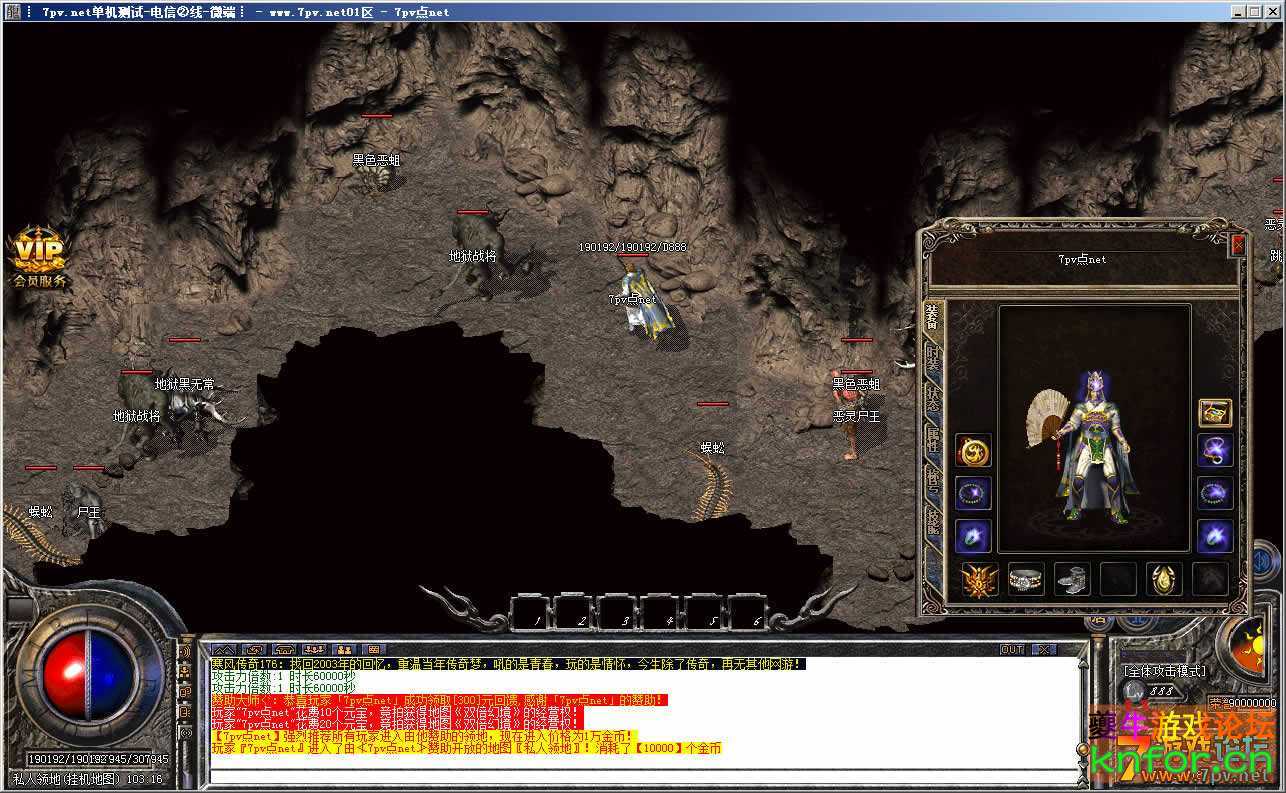Image resolution: width=1286 pixels, height=793 pixels.
Task: Click the game window title bar icon
Action: (11, 11)
